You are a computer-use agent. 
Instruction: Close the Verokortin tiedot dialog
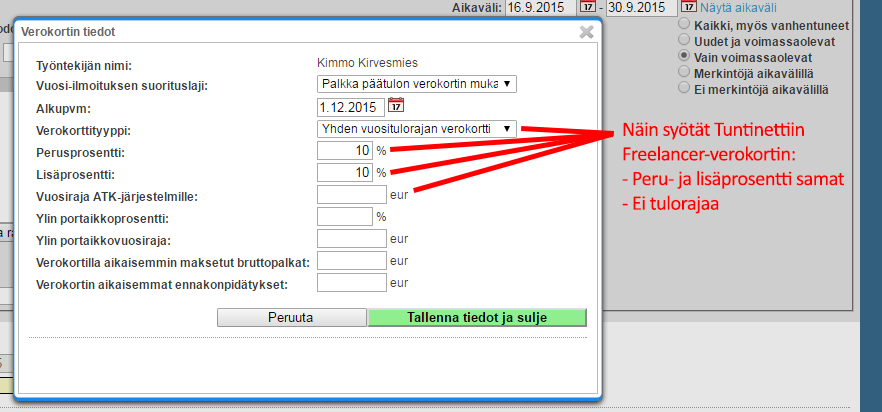[x=587, y=32]
